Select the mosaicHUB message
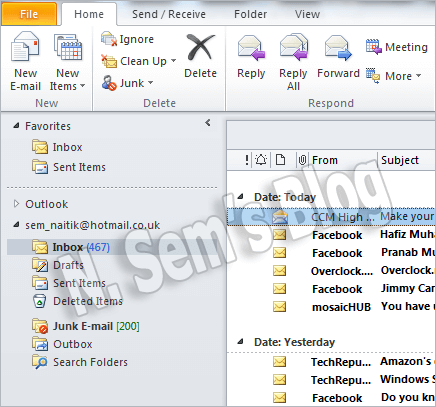436x407 pixels. tap(331, 307)
